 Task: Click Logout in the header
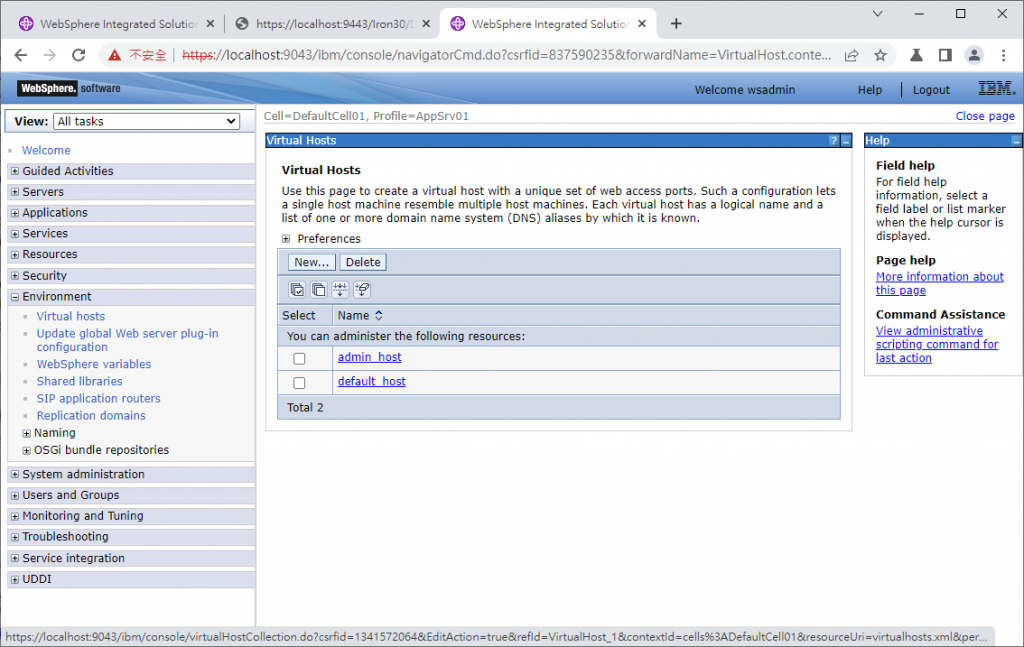[931, 89]
